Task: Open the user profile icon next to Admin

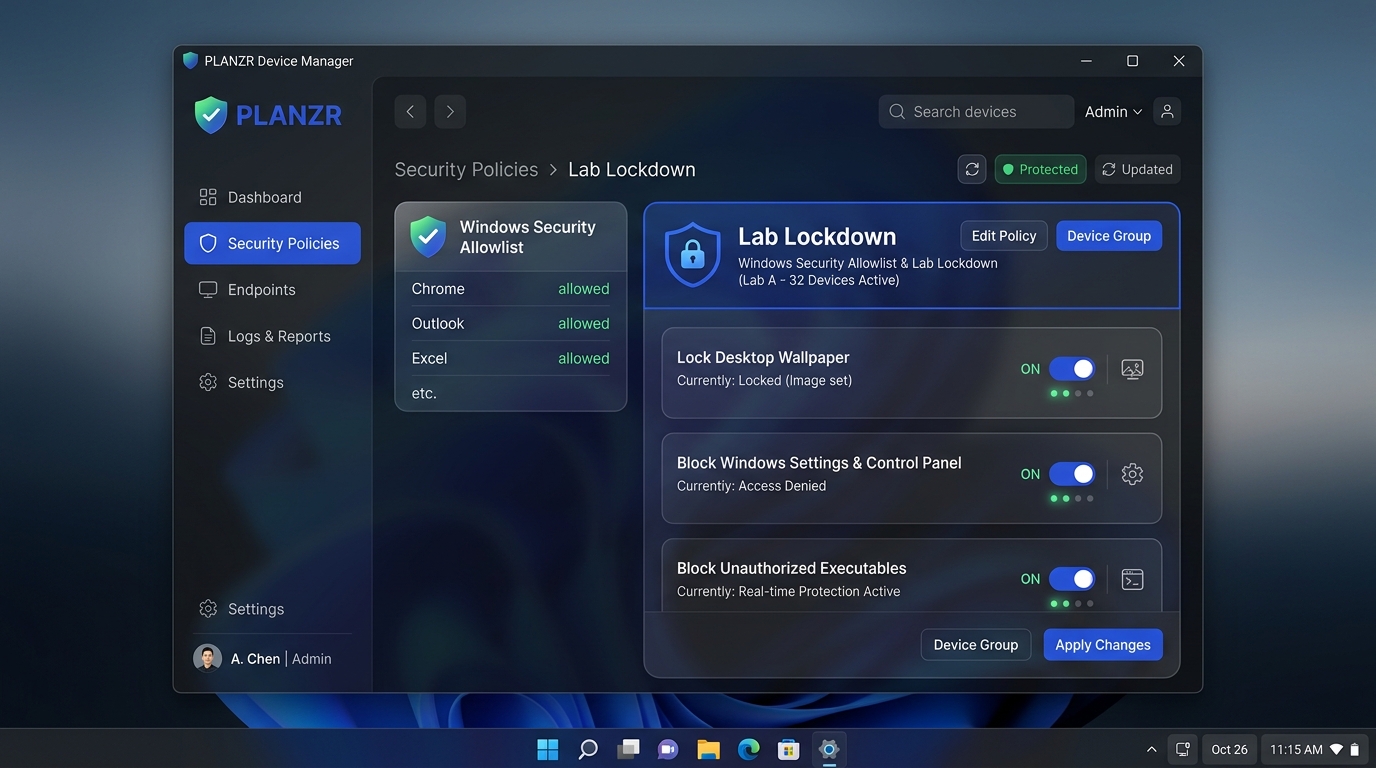Action: coord(1167,112)
